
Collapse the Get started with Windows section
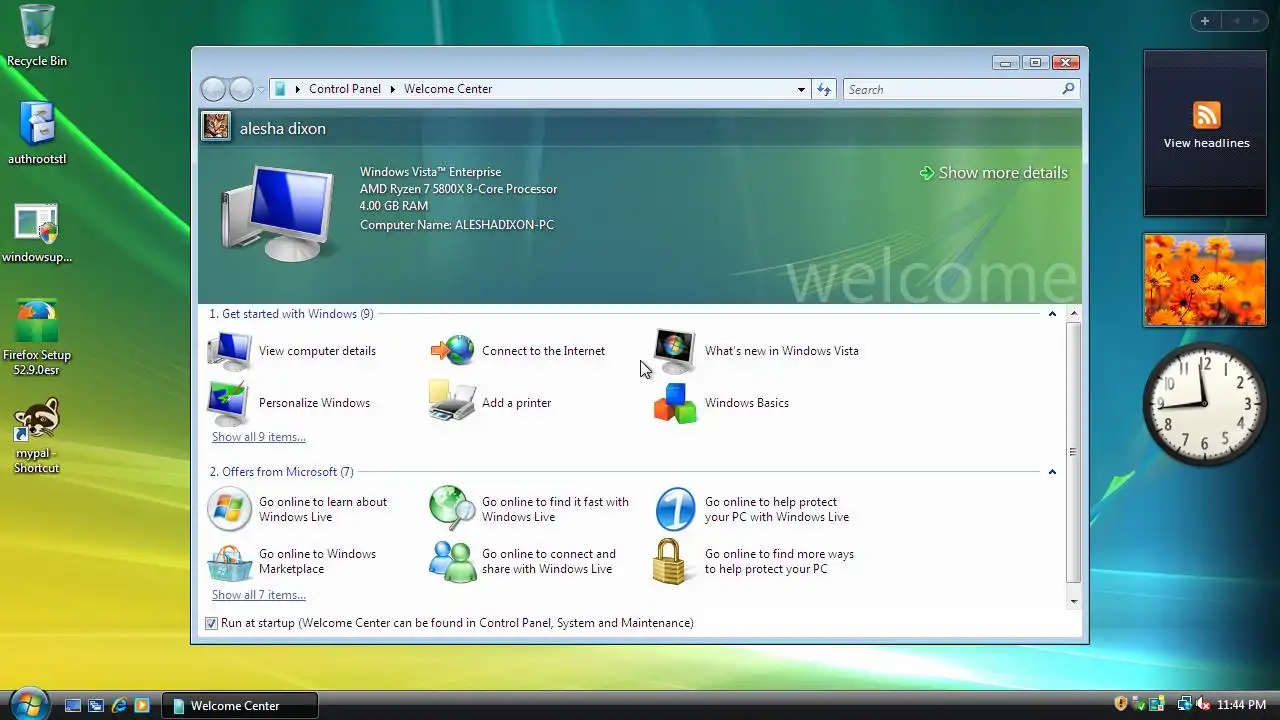(1052, 314)
